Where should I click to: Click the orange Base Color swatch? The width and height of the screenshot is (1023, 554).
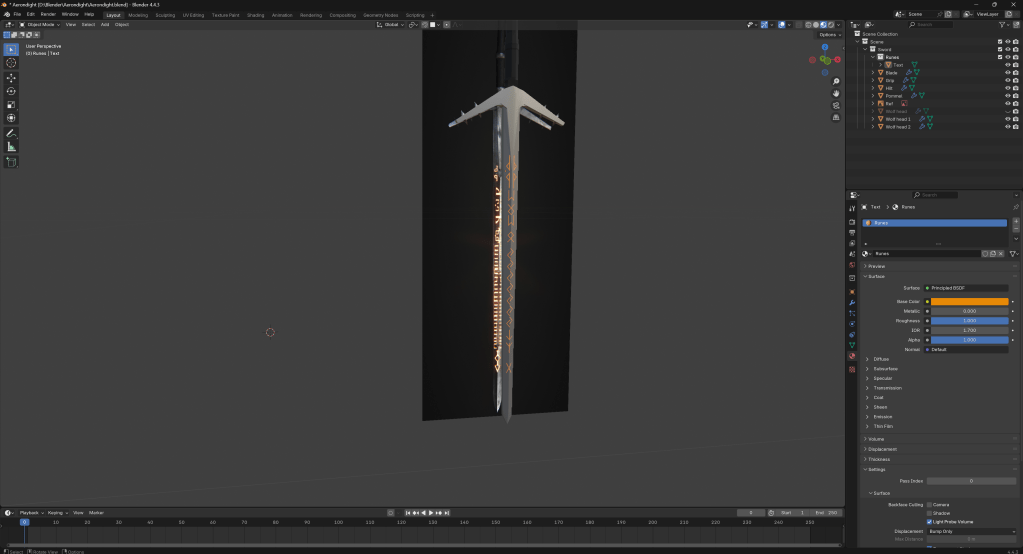pos(968,301)
